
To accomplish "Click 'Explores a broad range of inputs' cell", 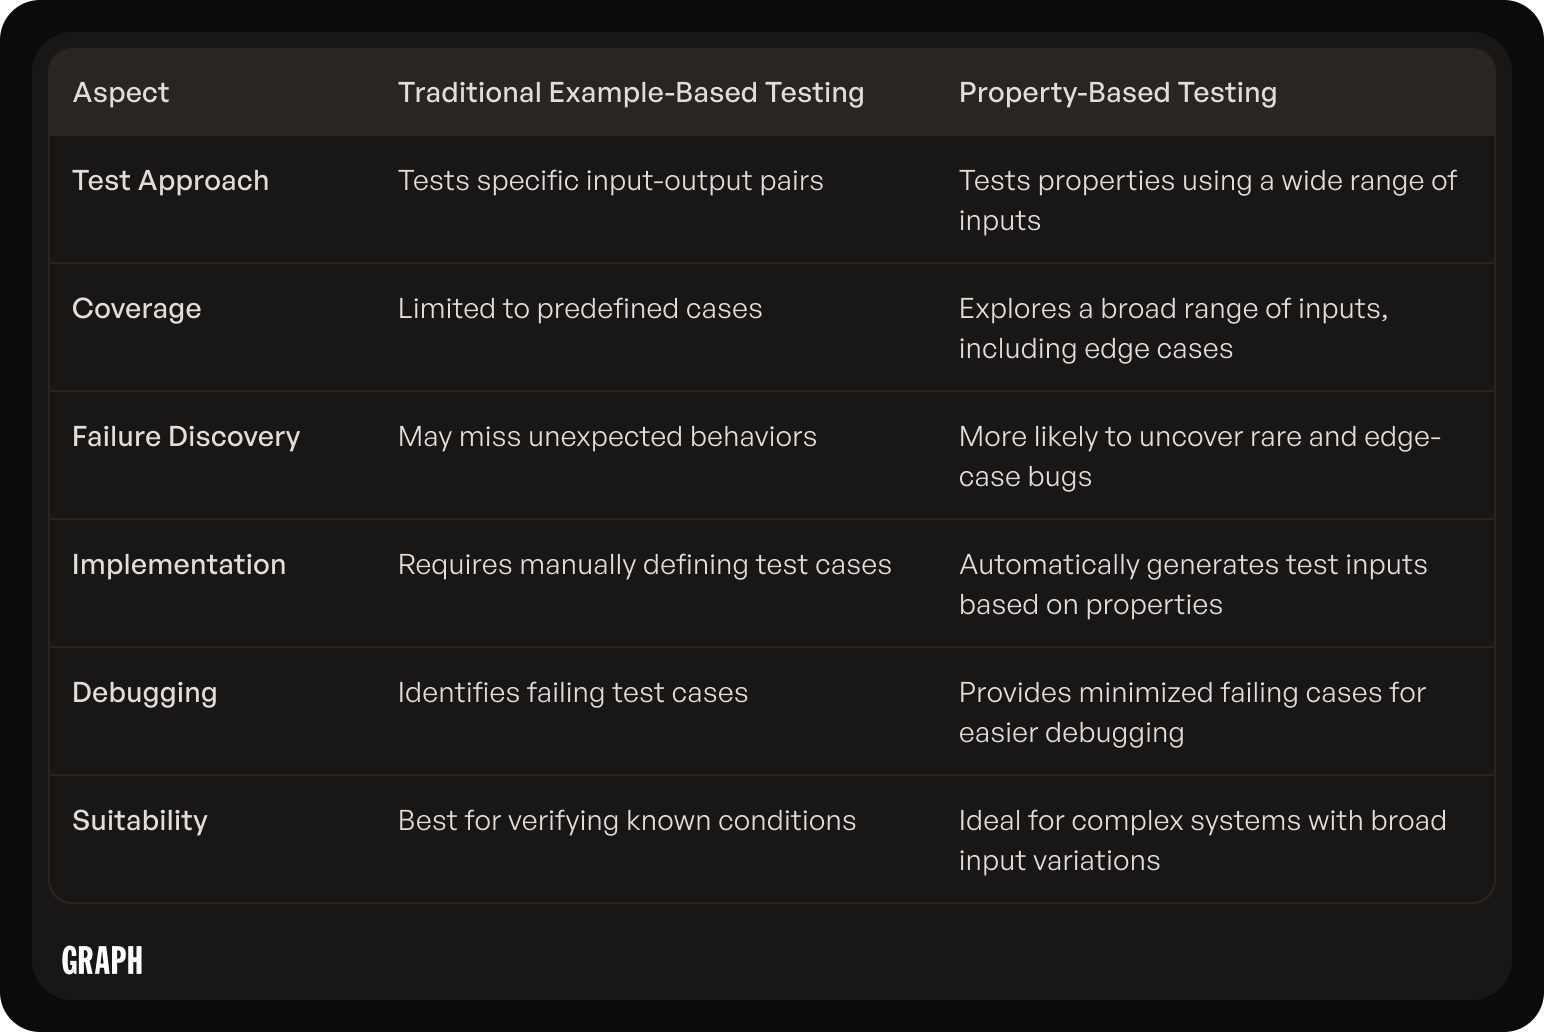I will pos(1174,328).
